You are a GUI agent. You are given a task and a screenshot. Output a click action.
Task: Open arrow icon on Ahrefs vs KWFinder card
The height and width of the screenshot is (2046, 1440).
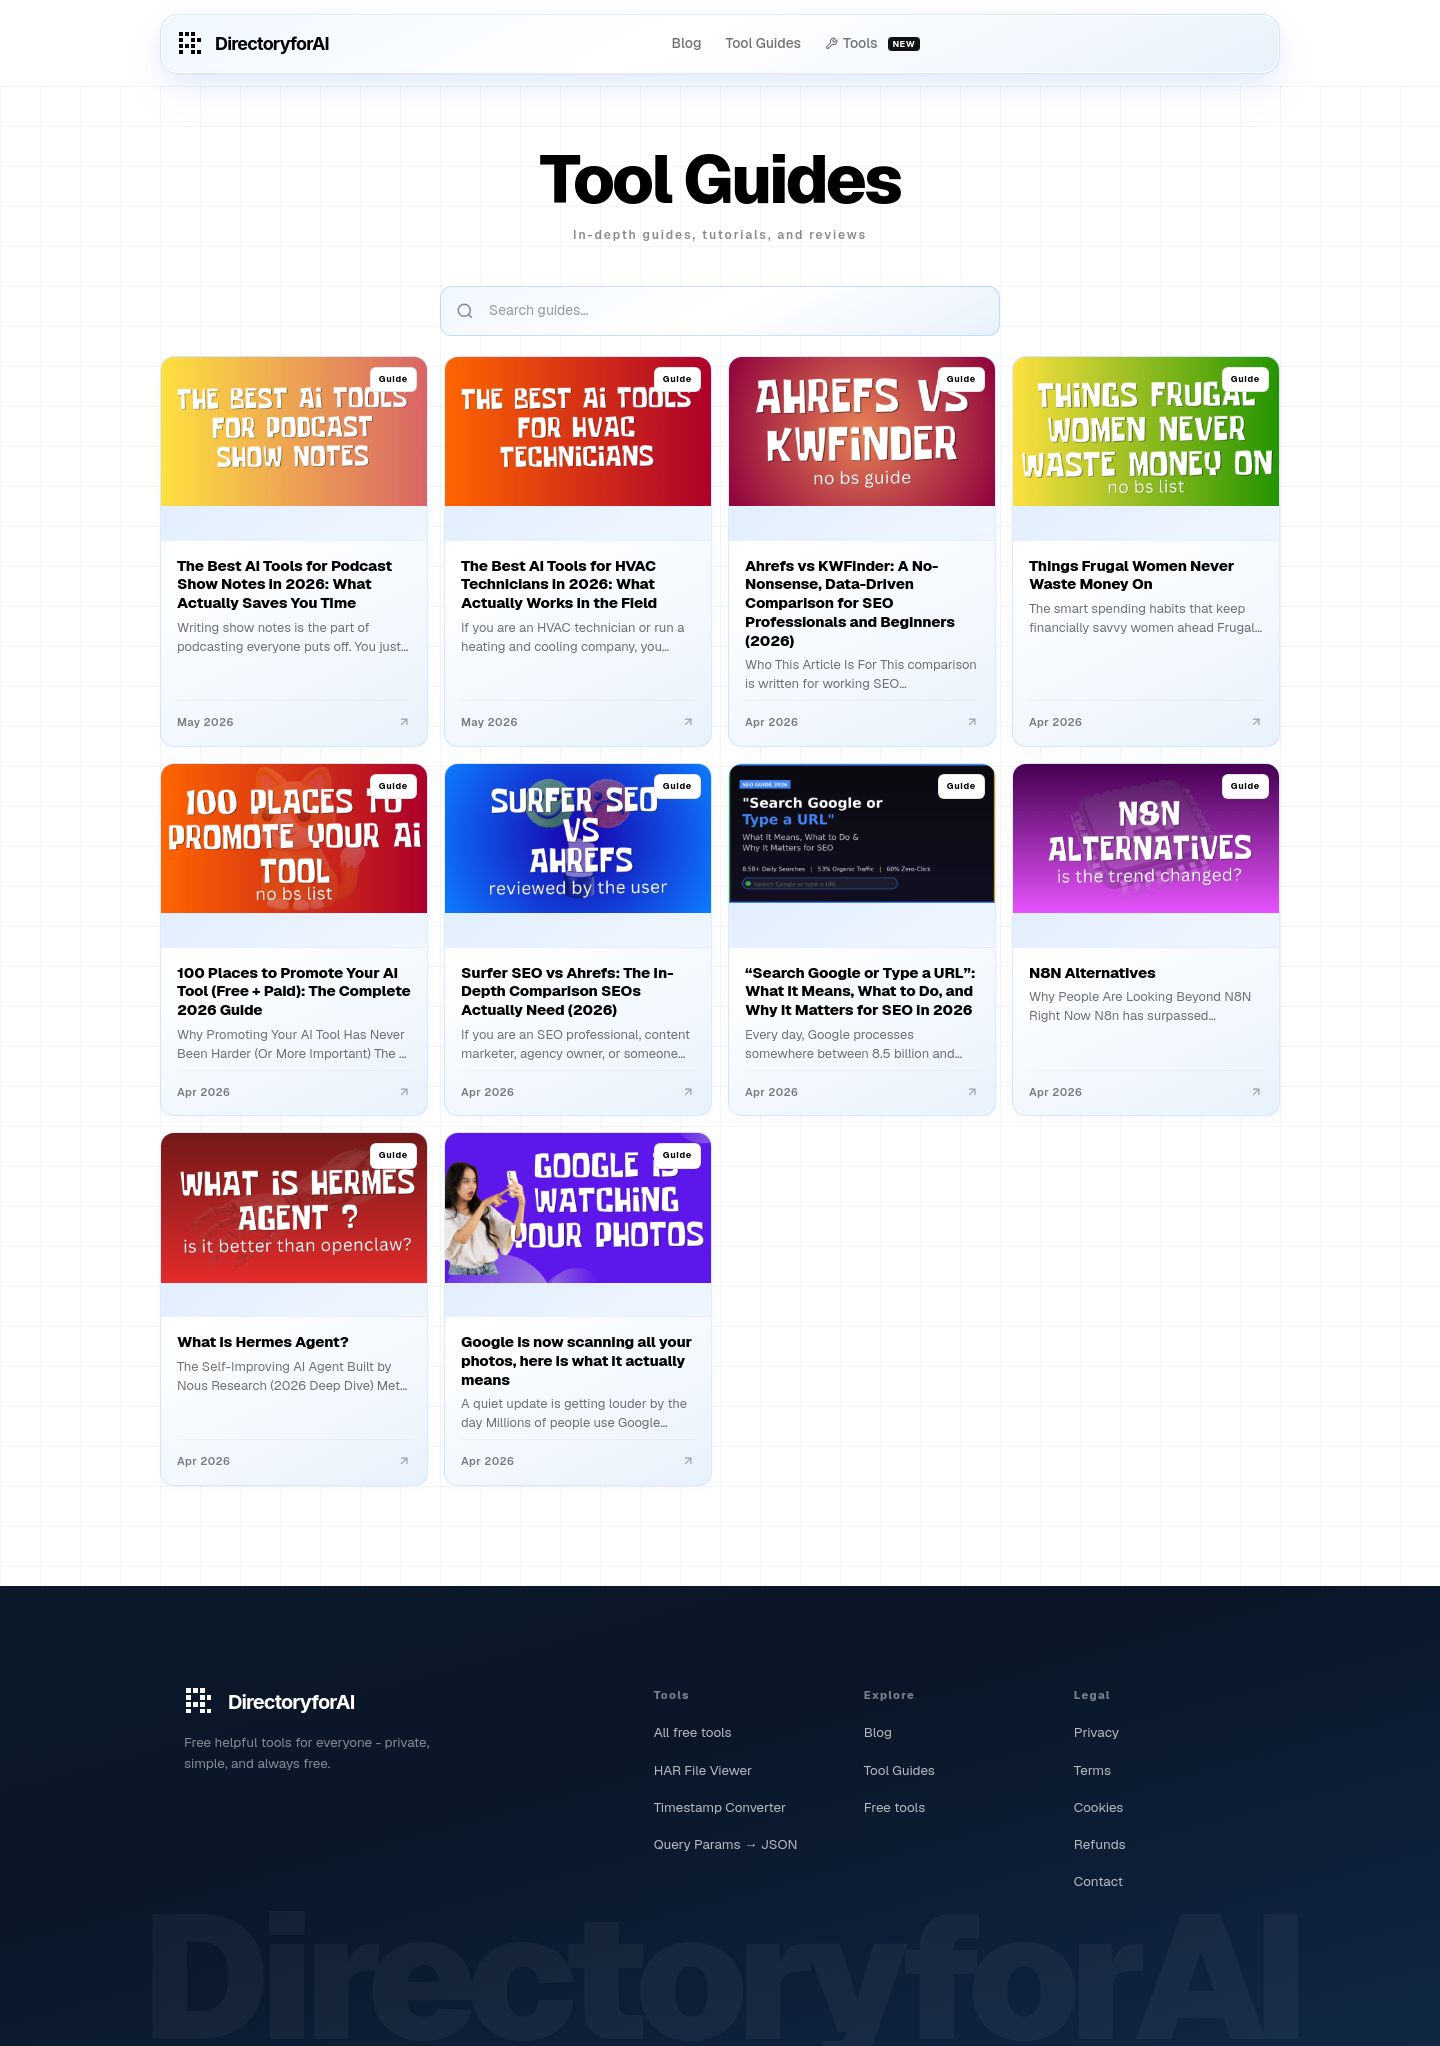point(972,722)
